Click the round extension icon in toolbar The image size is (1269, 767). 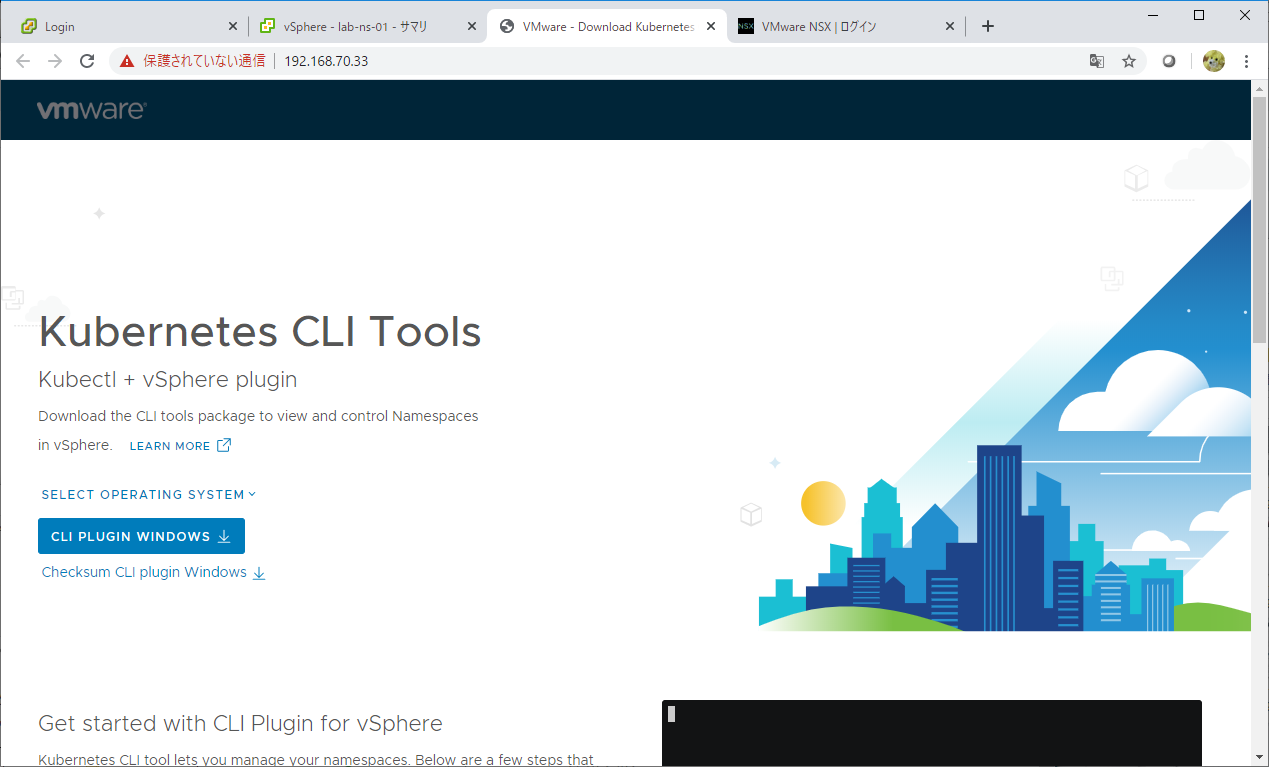tap(1169, 61)
